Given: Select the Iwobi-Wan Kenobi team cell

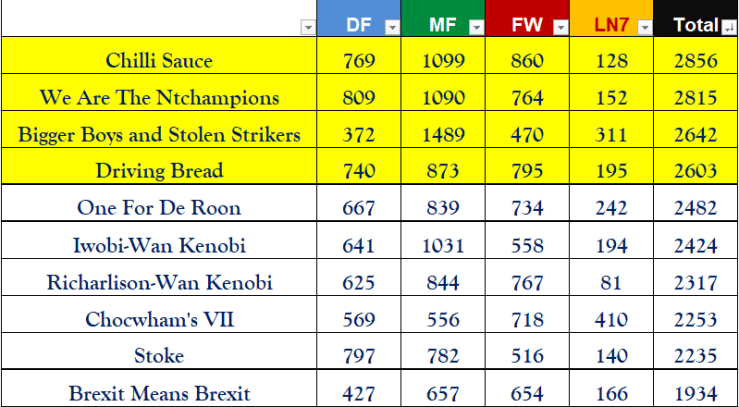Looking at the screenshot, I should (159, 245).
